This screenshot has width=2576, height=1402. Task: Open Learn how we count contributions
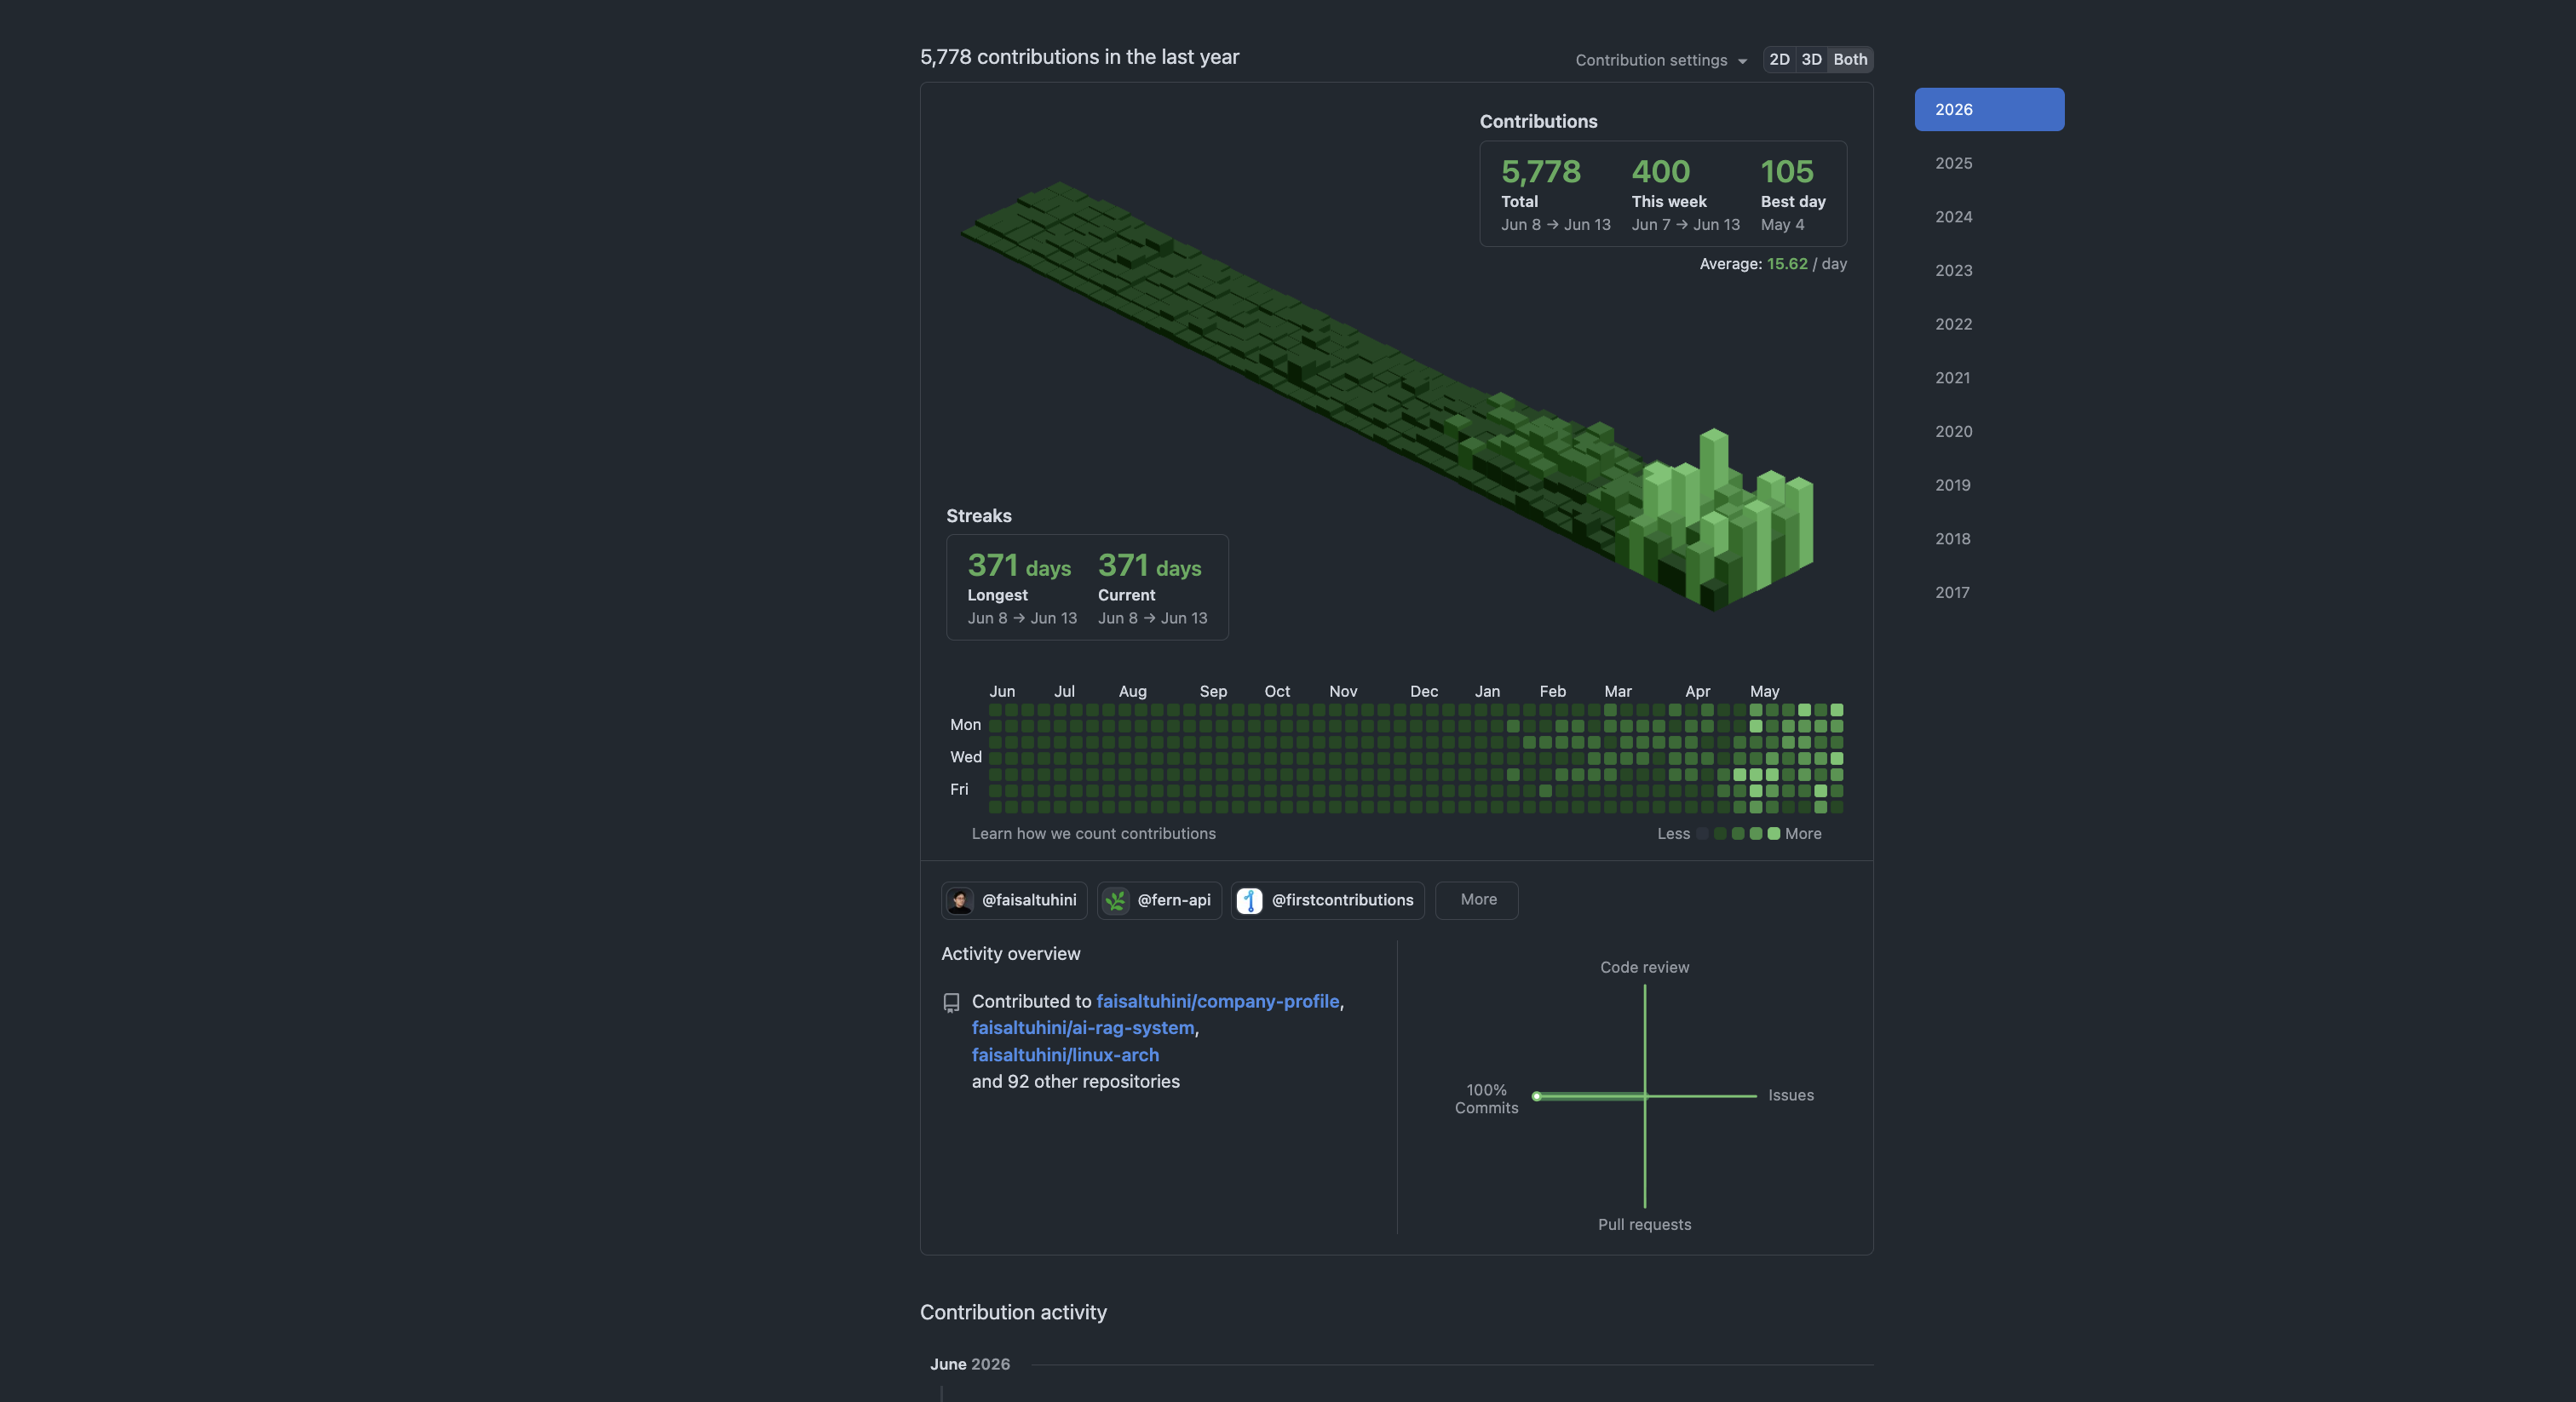coord(1093,833)
